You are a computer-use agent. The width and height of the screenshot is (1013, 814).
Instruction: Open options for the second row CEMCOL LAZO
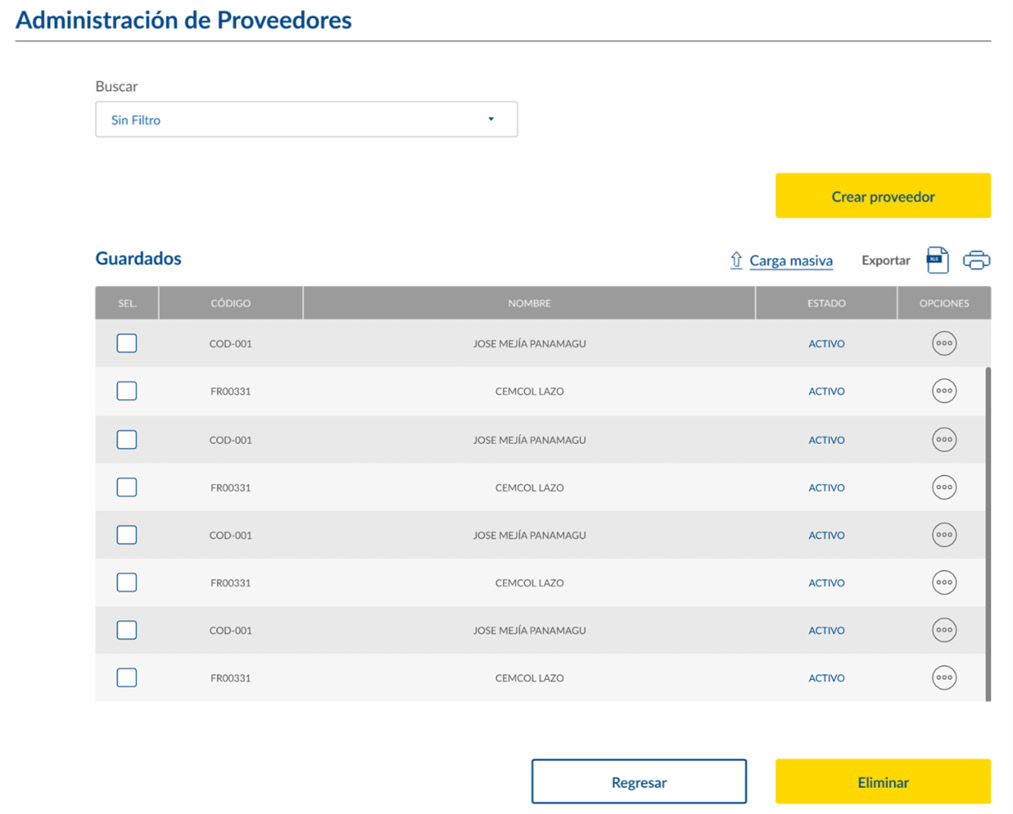[944, 392]
